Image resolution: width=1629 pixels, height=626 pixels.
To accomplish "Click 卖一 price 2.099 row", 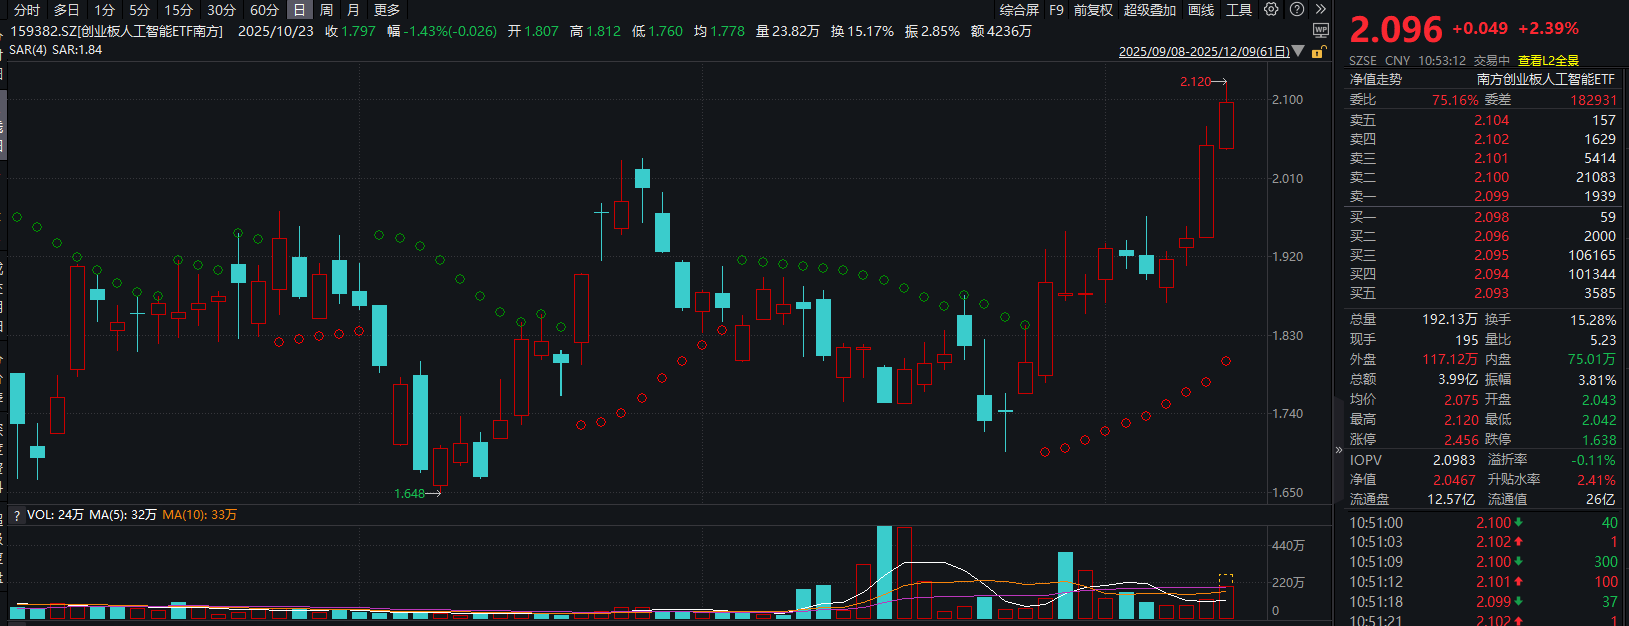I will point(1482,196).
